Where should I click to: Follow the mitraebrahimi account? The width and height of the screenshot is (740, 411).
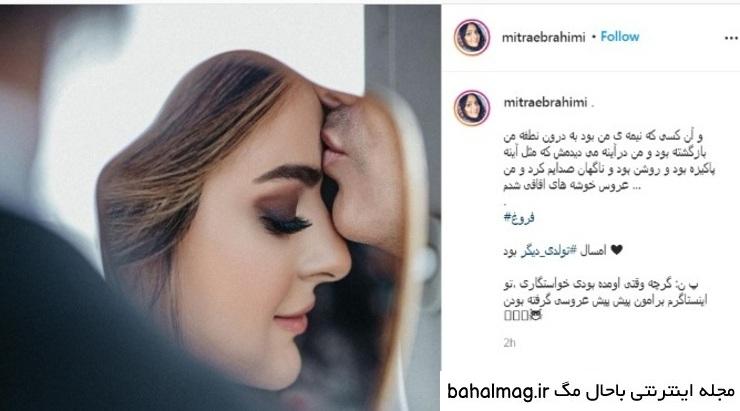[620, 37]
